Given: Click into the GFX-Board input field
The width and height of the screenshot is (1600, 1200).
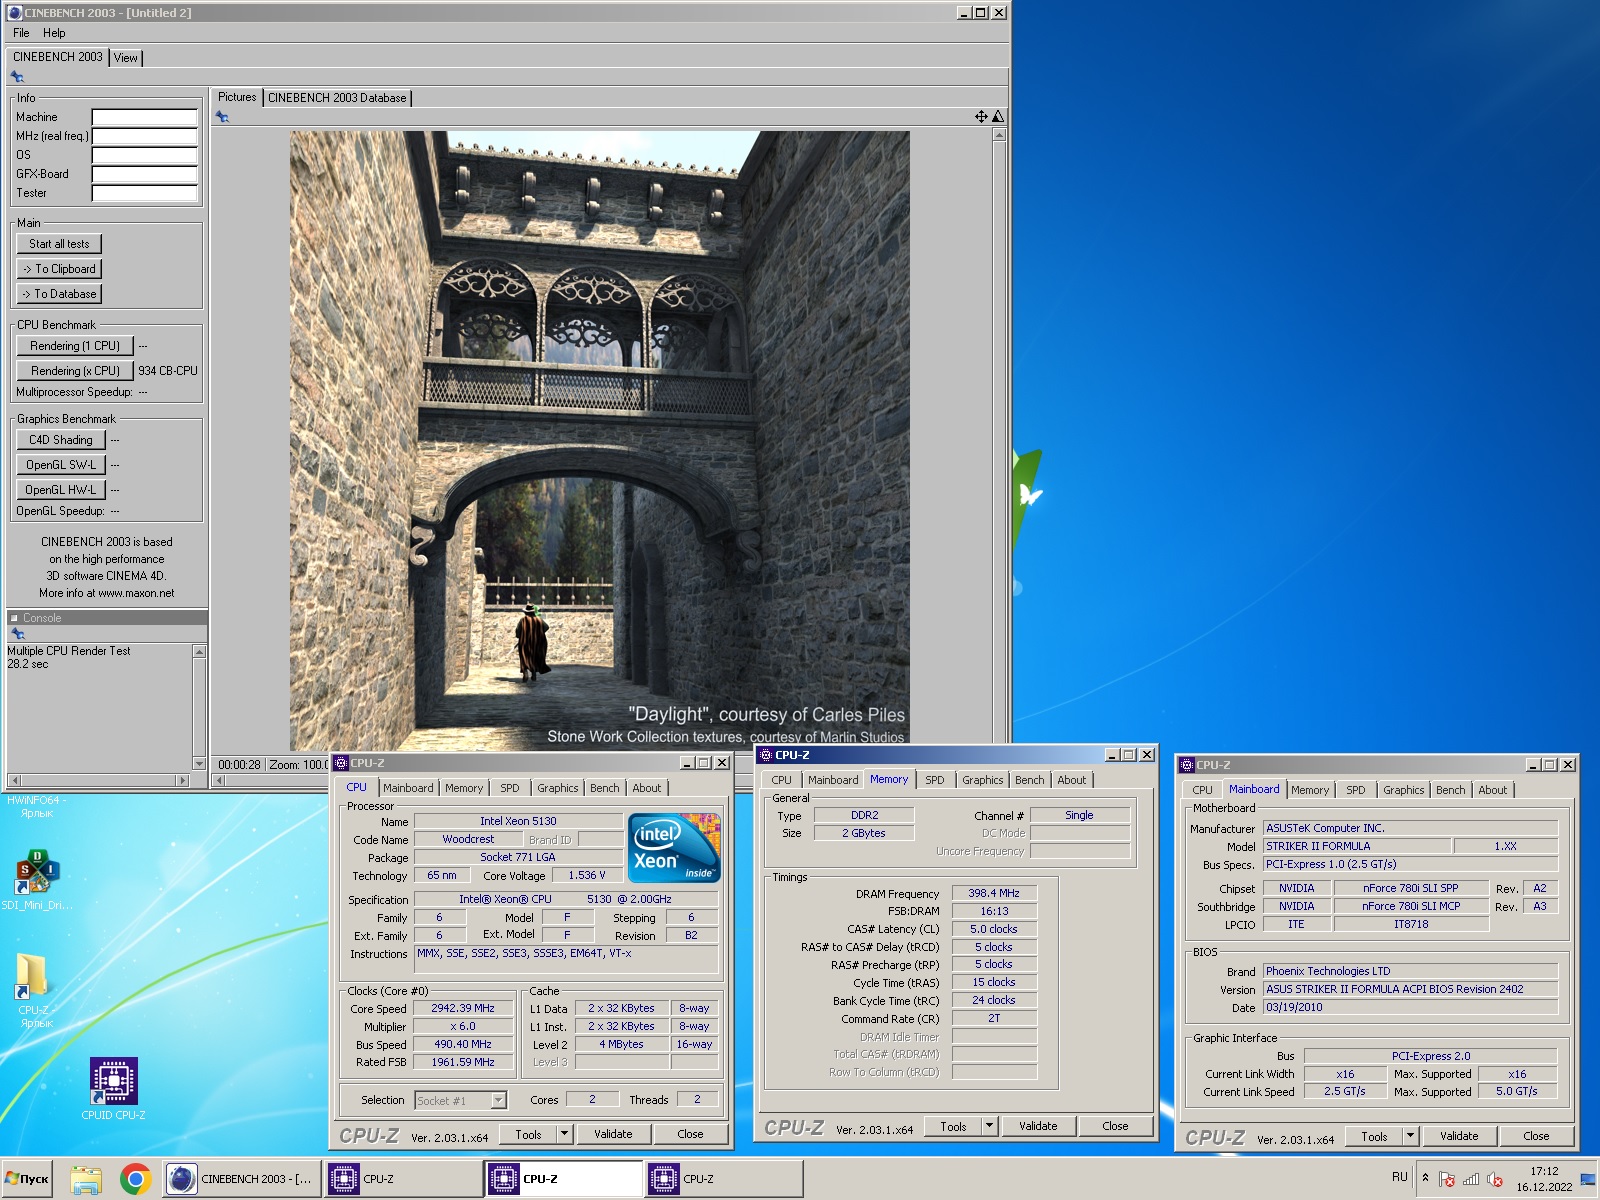Looking at the screenshot, I should pos(145,174).
